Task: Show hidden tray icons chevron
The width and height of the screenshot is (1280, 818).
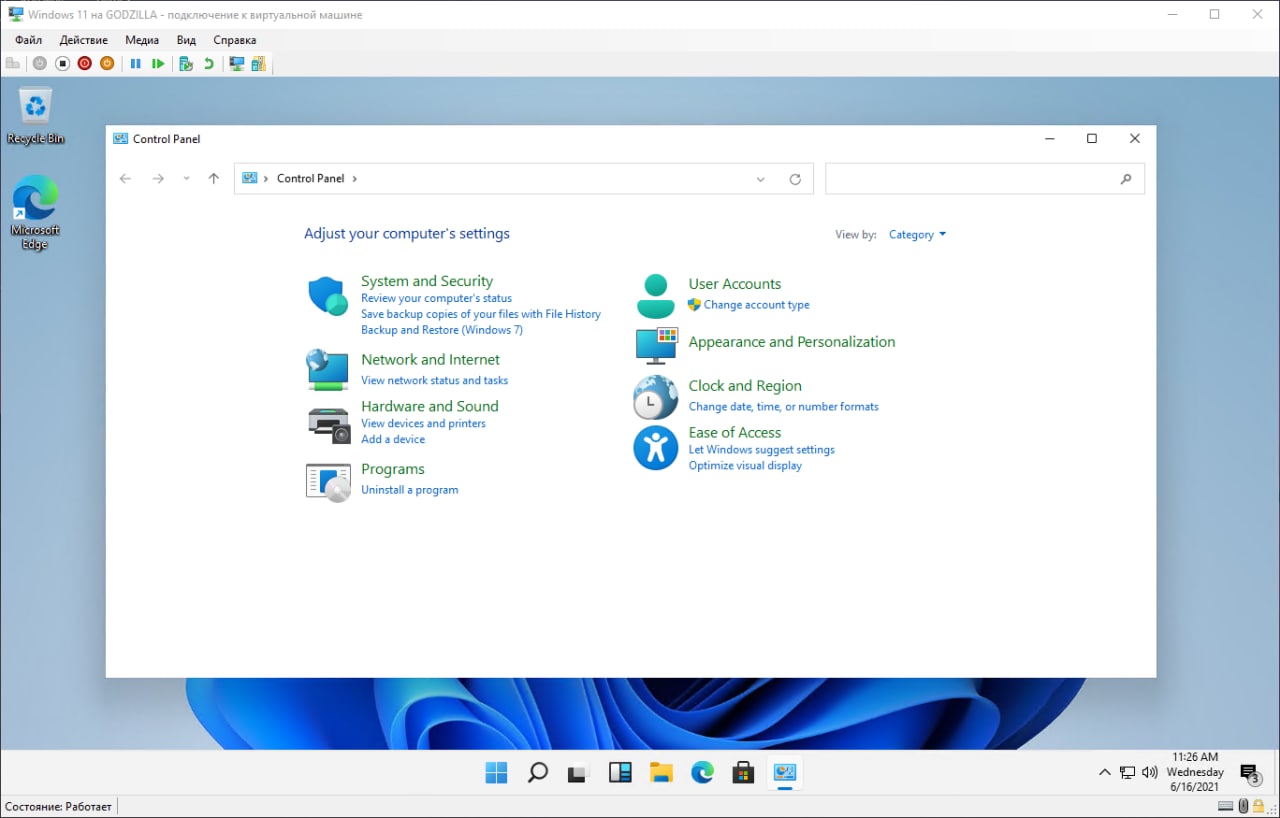Action: point(1104,772)
